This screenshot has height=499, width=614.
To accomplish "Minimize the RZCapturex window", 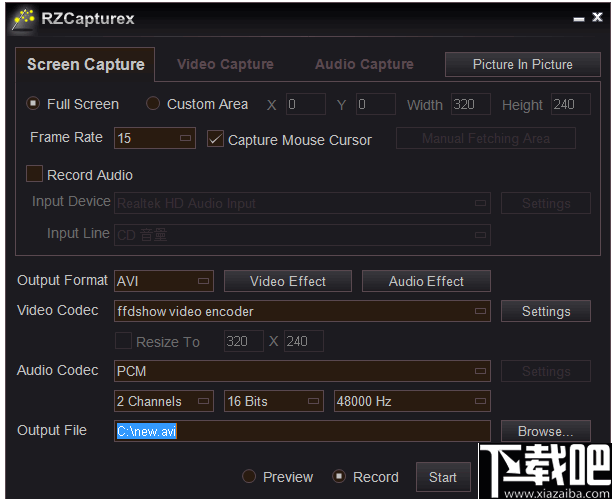I will [x=579, y=19].
